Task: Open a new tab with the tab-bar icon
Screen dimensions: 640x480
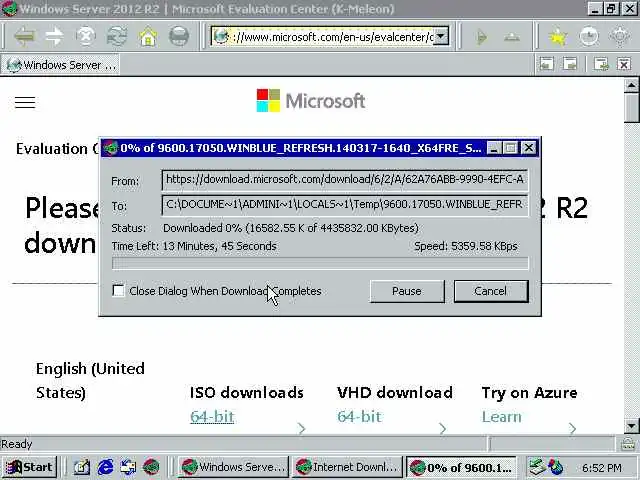Action: click(x=601, y=64)
